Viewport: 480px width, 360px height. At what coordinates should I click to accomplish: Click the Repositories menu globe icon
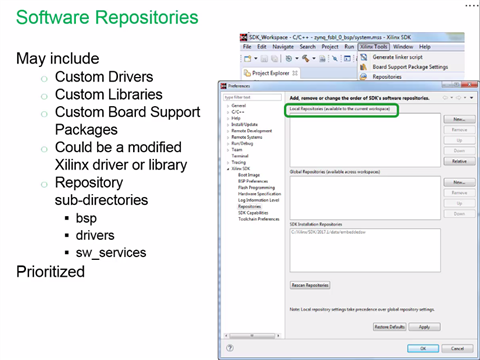pos(364,77)
